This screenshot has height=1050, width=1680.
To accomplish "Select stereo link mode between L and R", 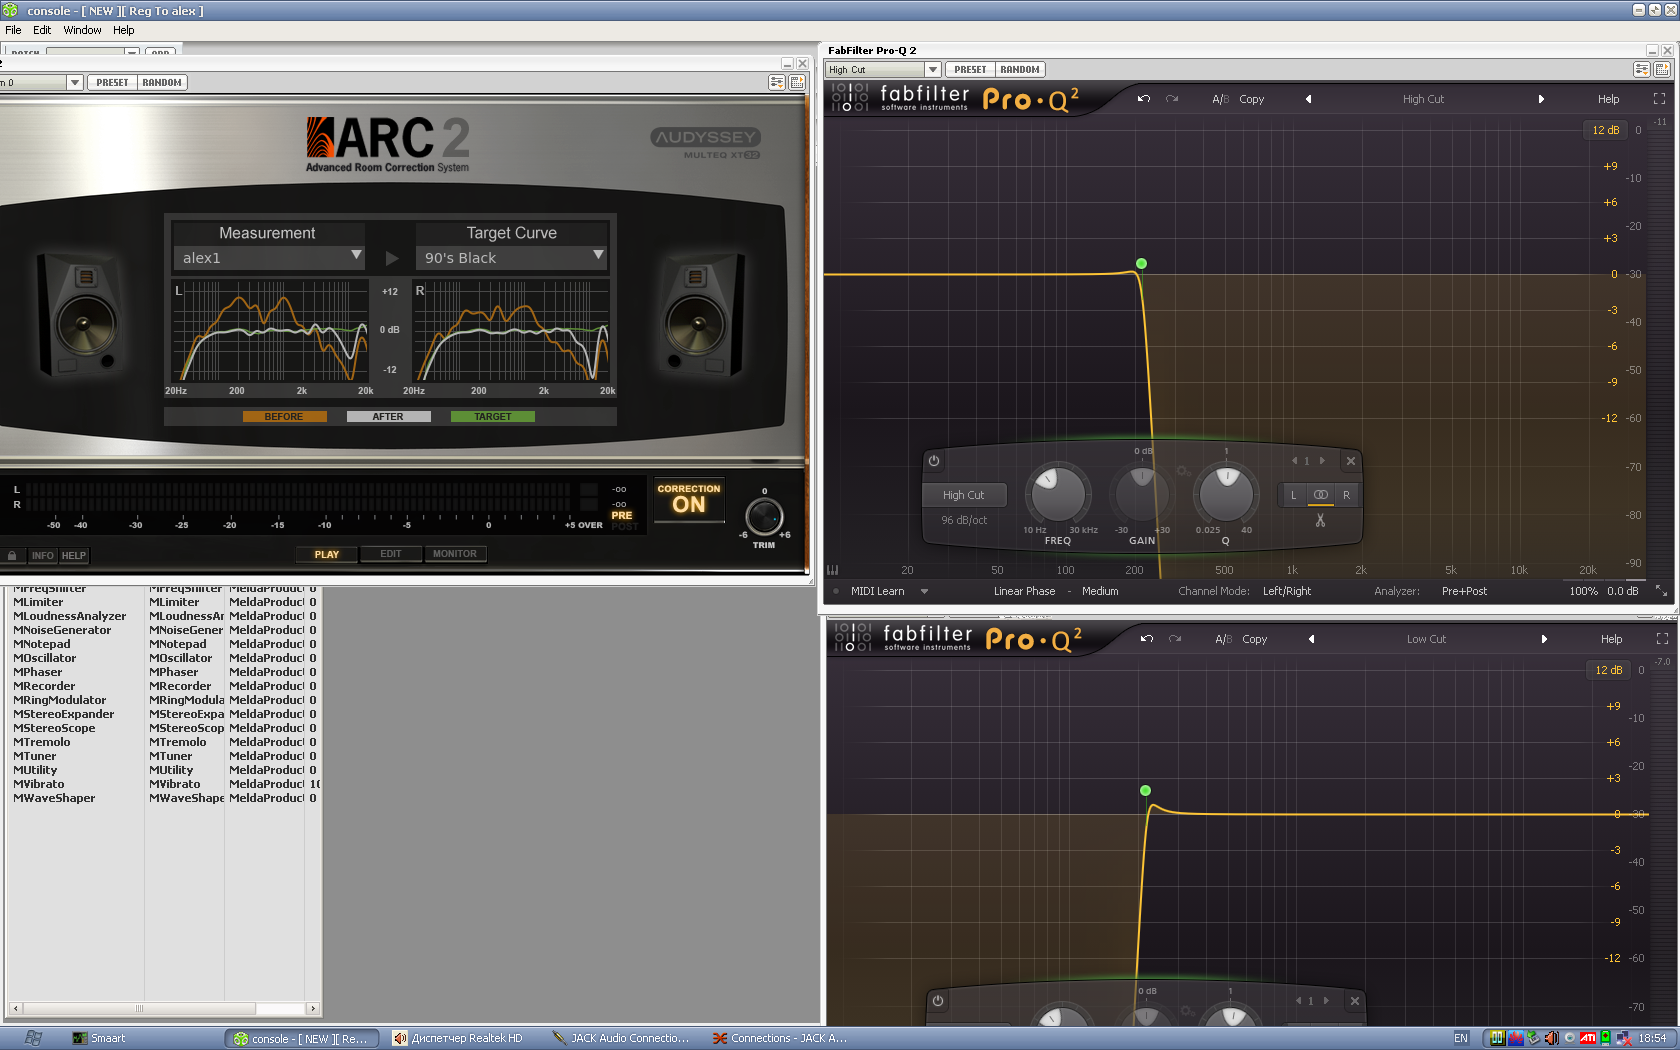I will pyautogui.click(x=1320, y=495).
